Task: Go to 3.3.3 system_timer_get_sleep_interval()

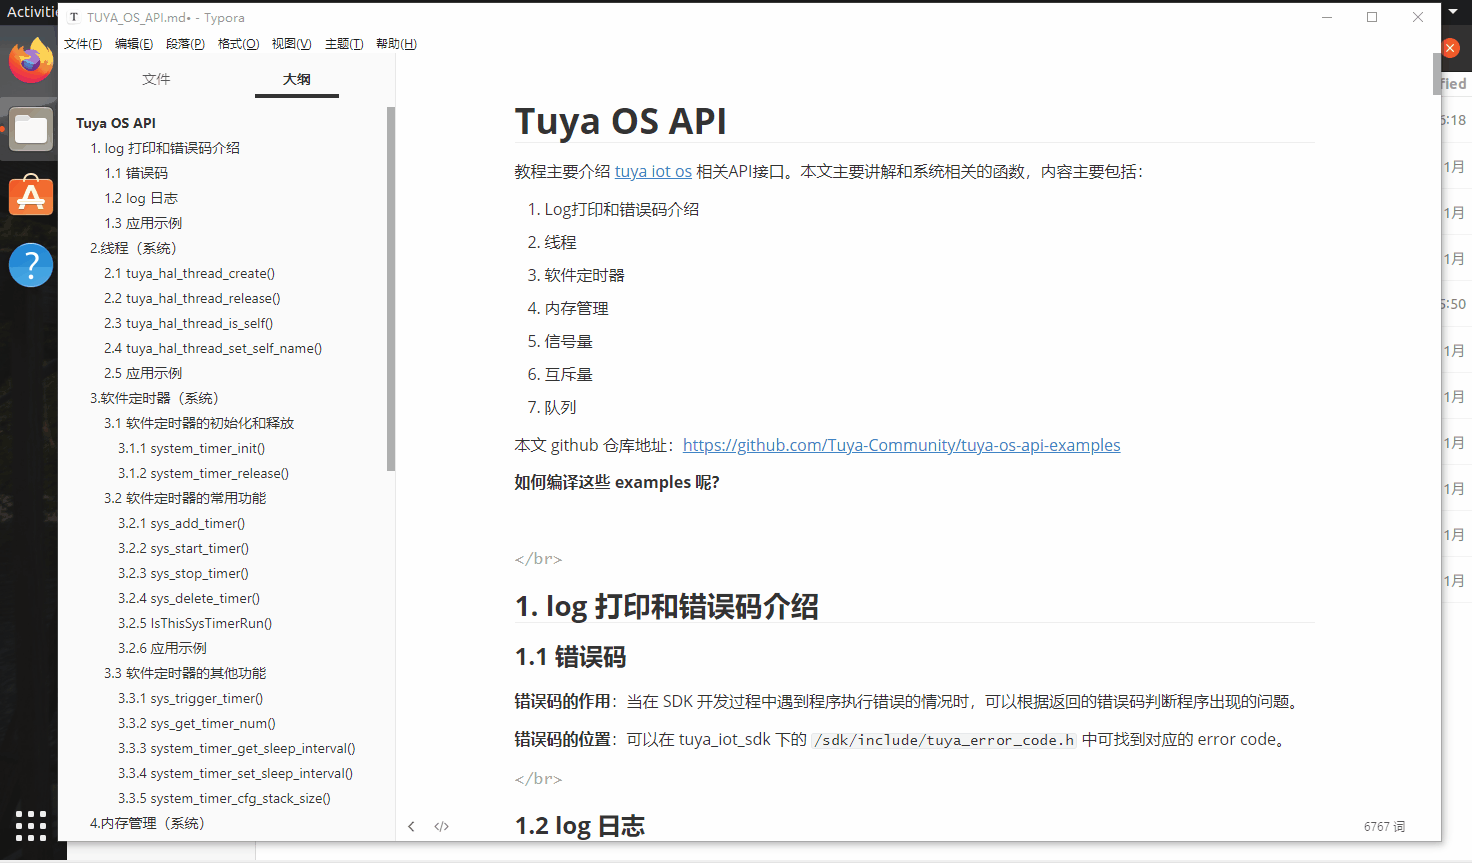Action: pyautogui.click(x=237, y=748)
